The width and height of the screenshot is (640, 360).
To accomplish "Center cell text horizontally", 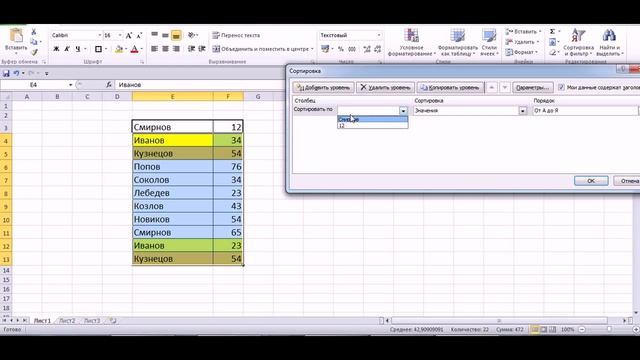I will [165, 49].
